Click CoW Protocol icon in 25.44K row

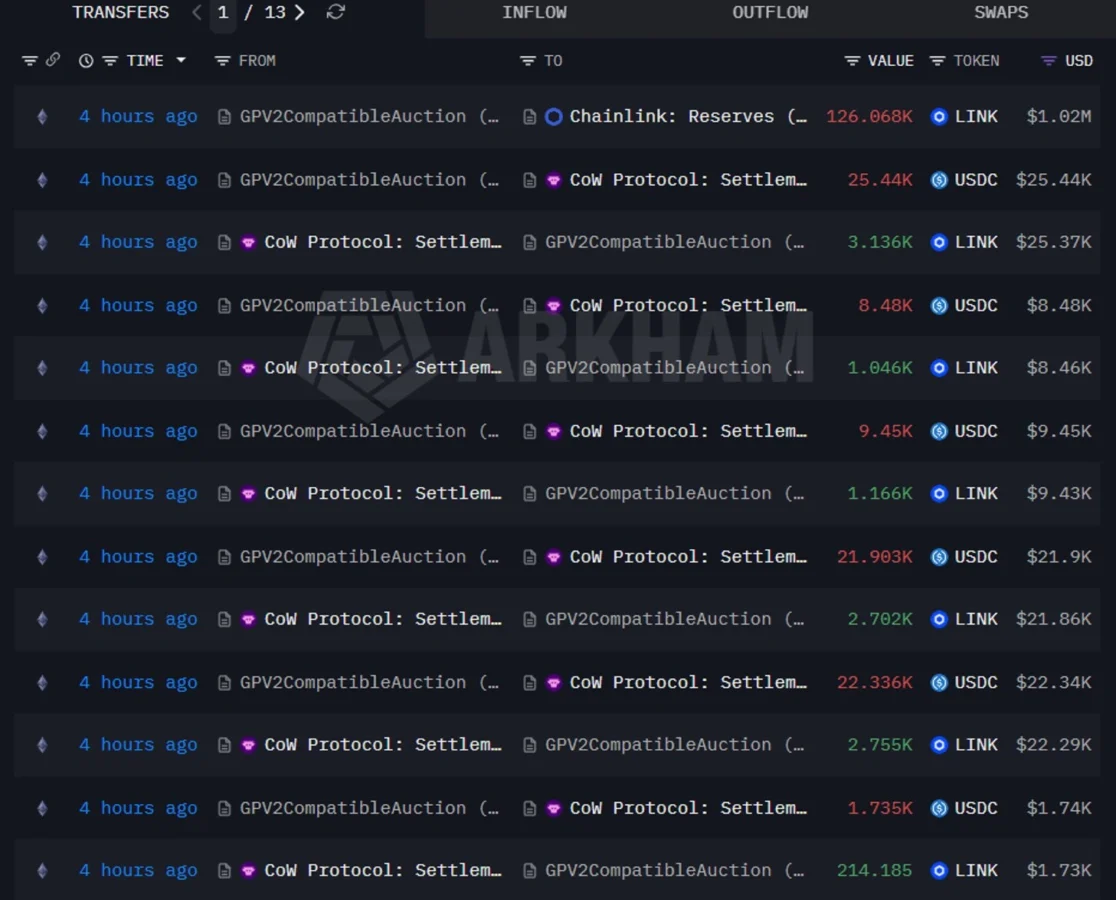point(554,180)
